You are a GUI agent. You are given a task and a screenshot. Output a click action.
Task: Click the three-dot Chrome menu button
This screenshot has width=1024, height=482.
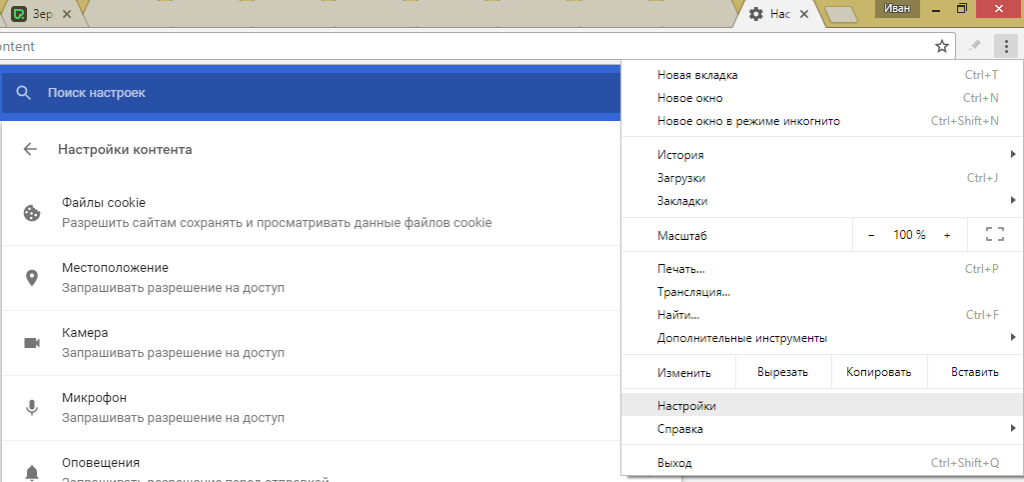pos(1006,46)
